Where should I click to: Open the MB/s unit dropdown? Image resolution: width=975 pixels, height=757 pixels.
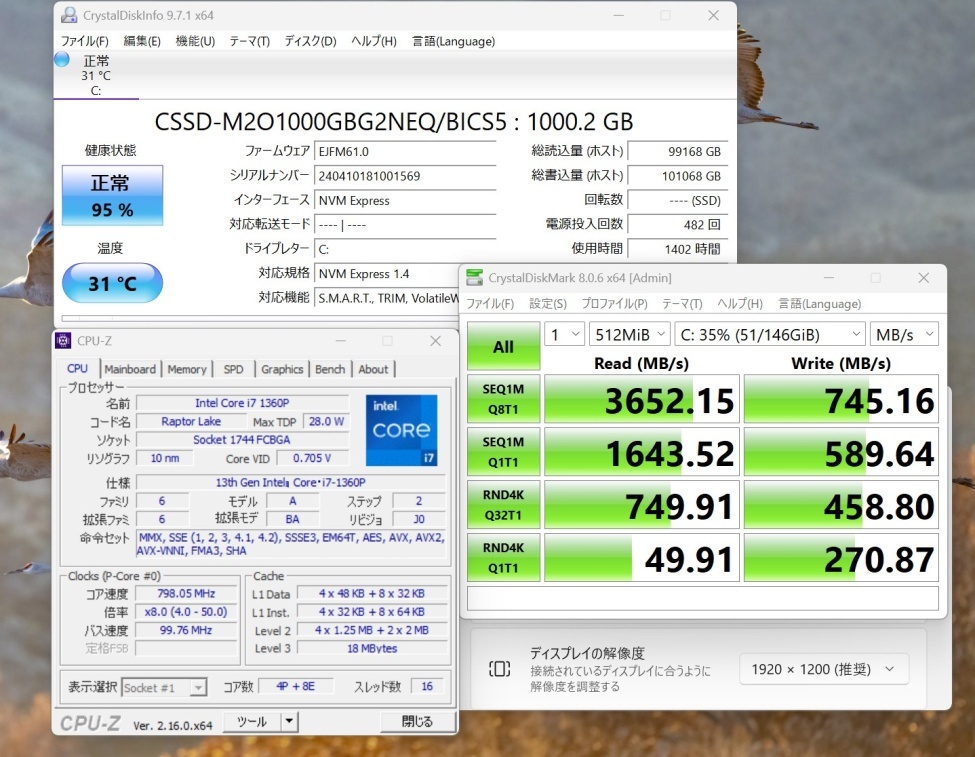coord(903,334)
